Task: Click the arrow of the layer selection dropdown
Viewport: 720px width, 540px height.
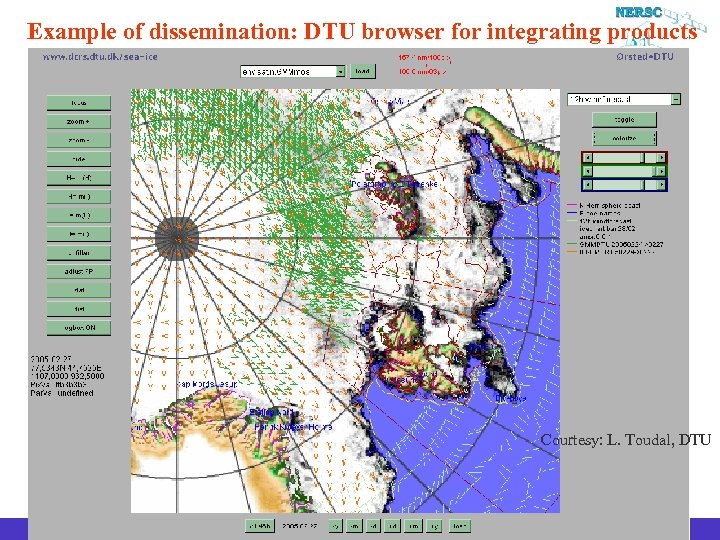Action: pyautogui.click(x=676, y=99)
